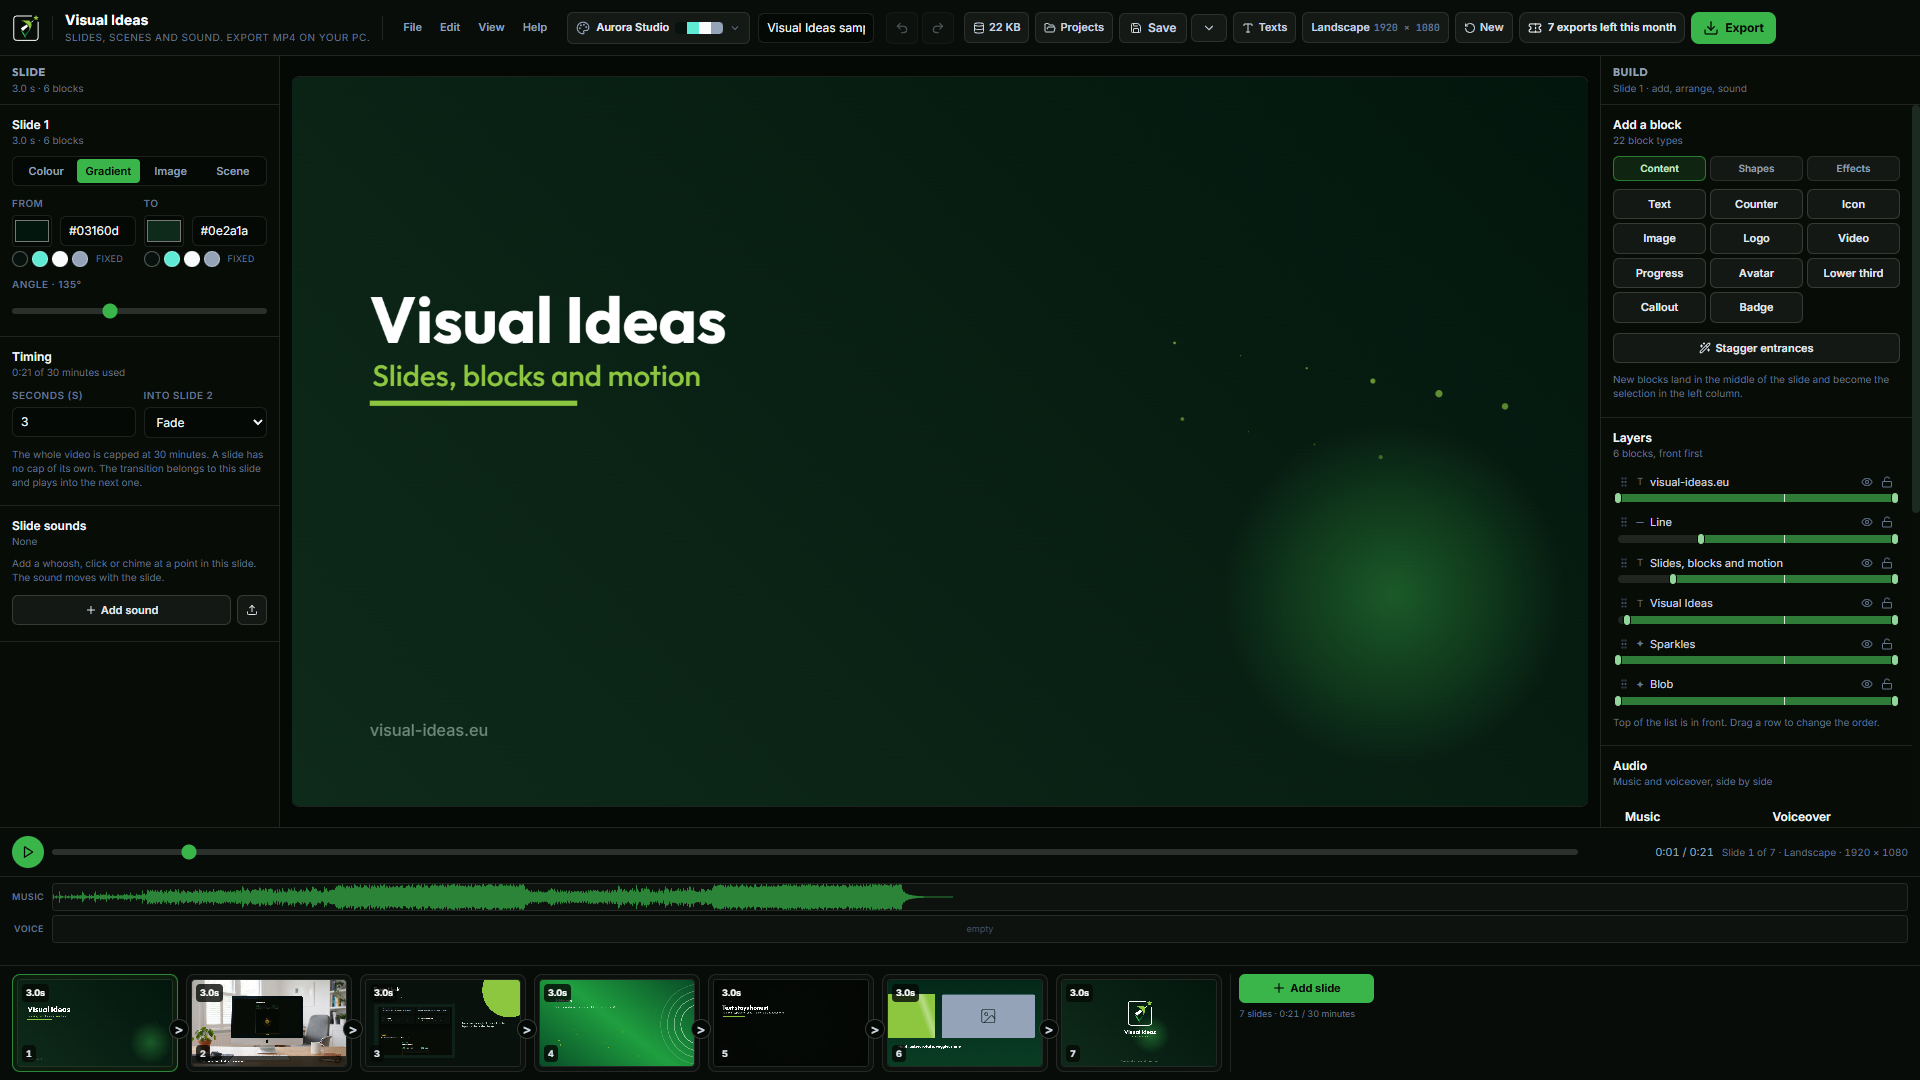Lock the Blob layer
Screen dimensions: 1920x1080
coord(1887,684)
